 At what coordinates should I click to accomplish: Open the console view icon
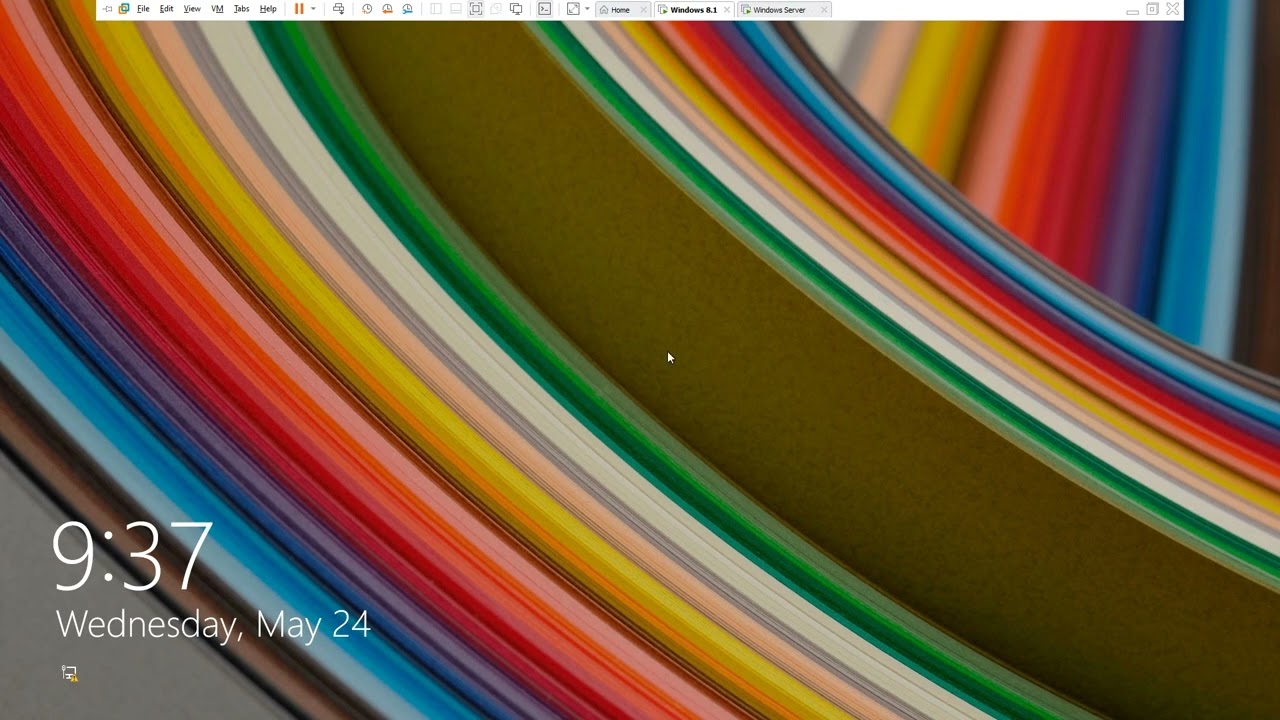[544, 9]
